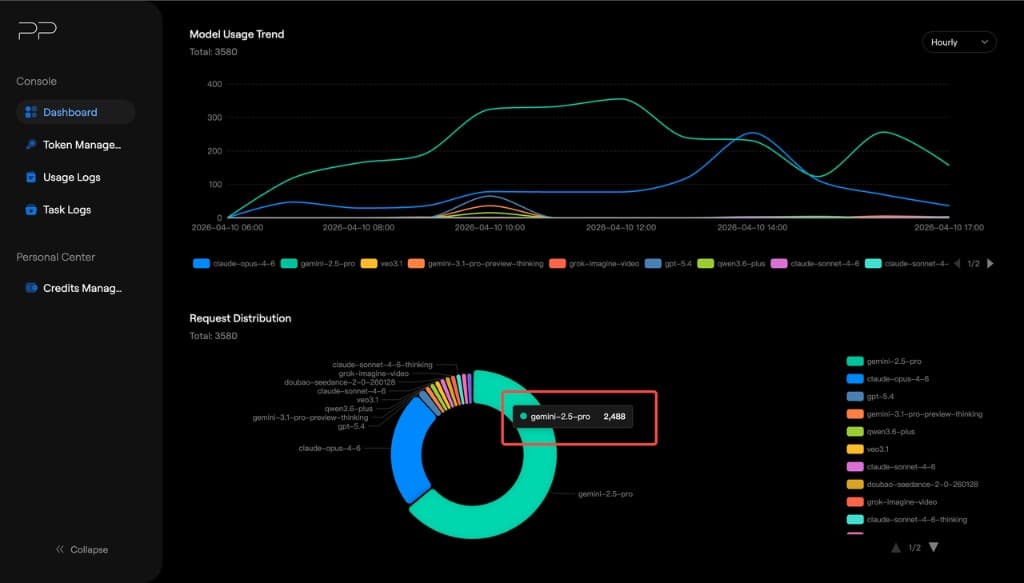Toggle claude-opus-4-6 in the trend legend
Screen dimensions: 1024x583
pyautogui.click(x=234, y=264)
